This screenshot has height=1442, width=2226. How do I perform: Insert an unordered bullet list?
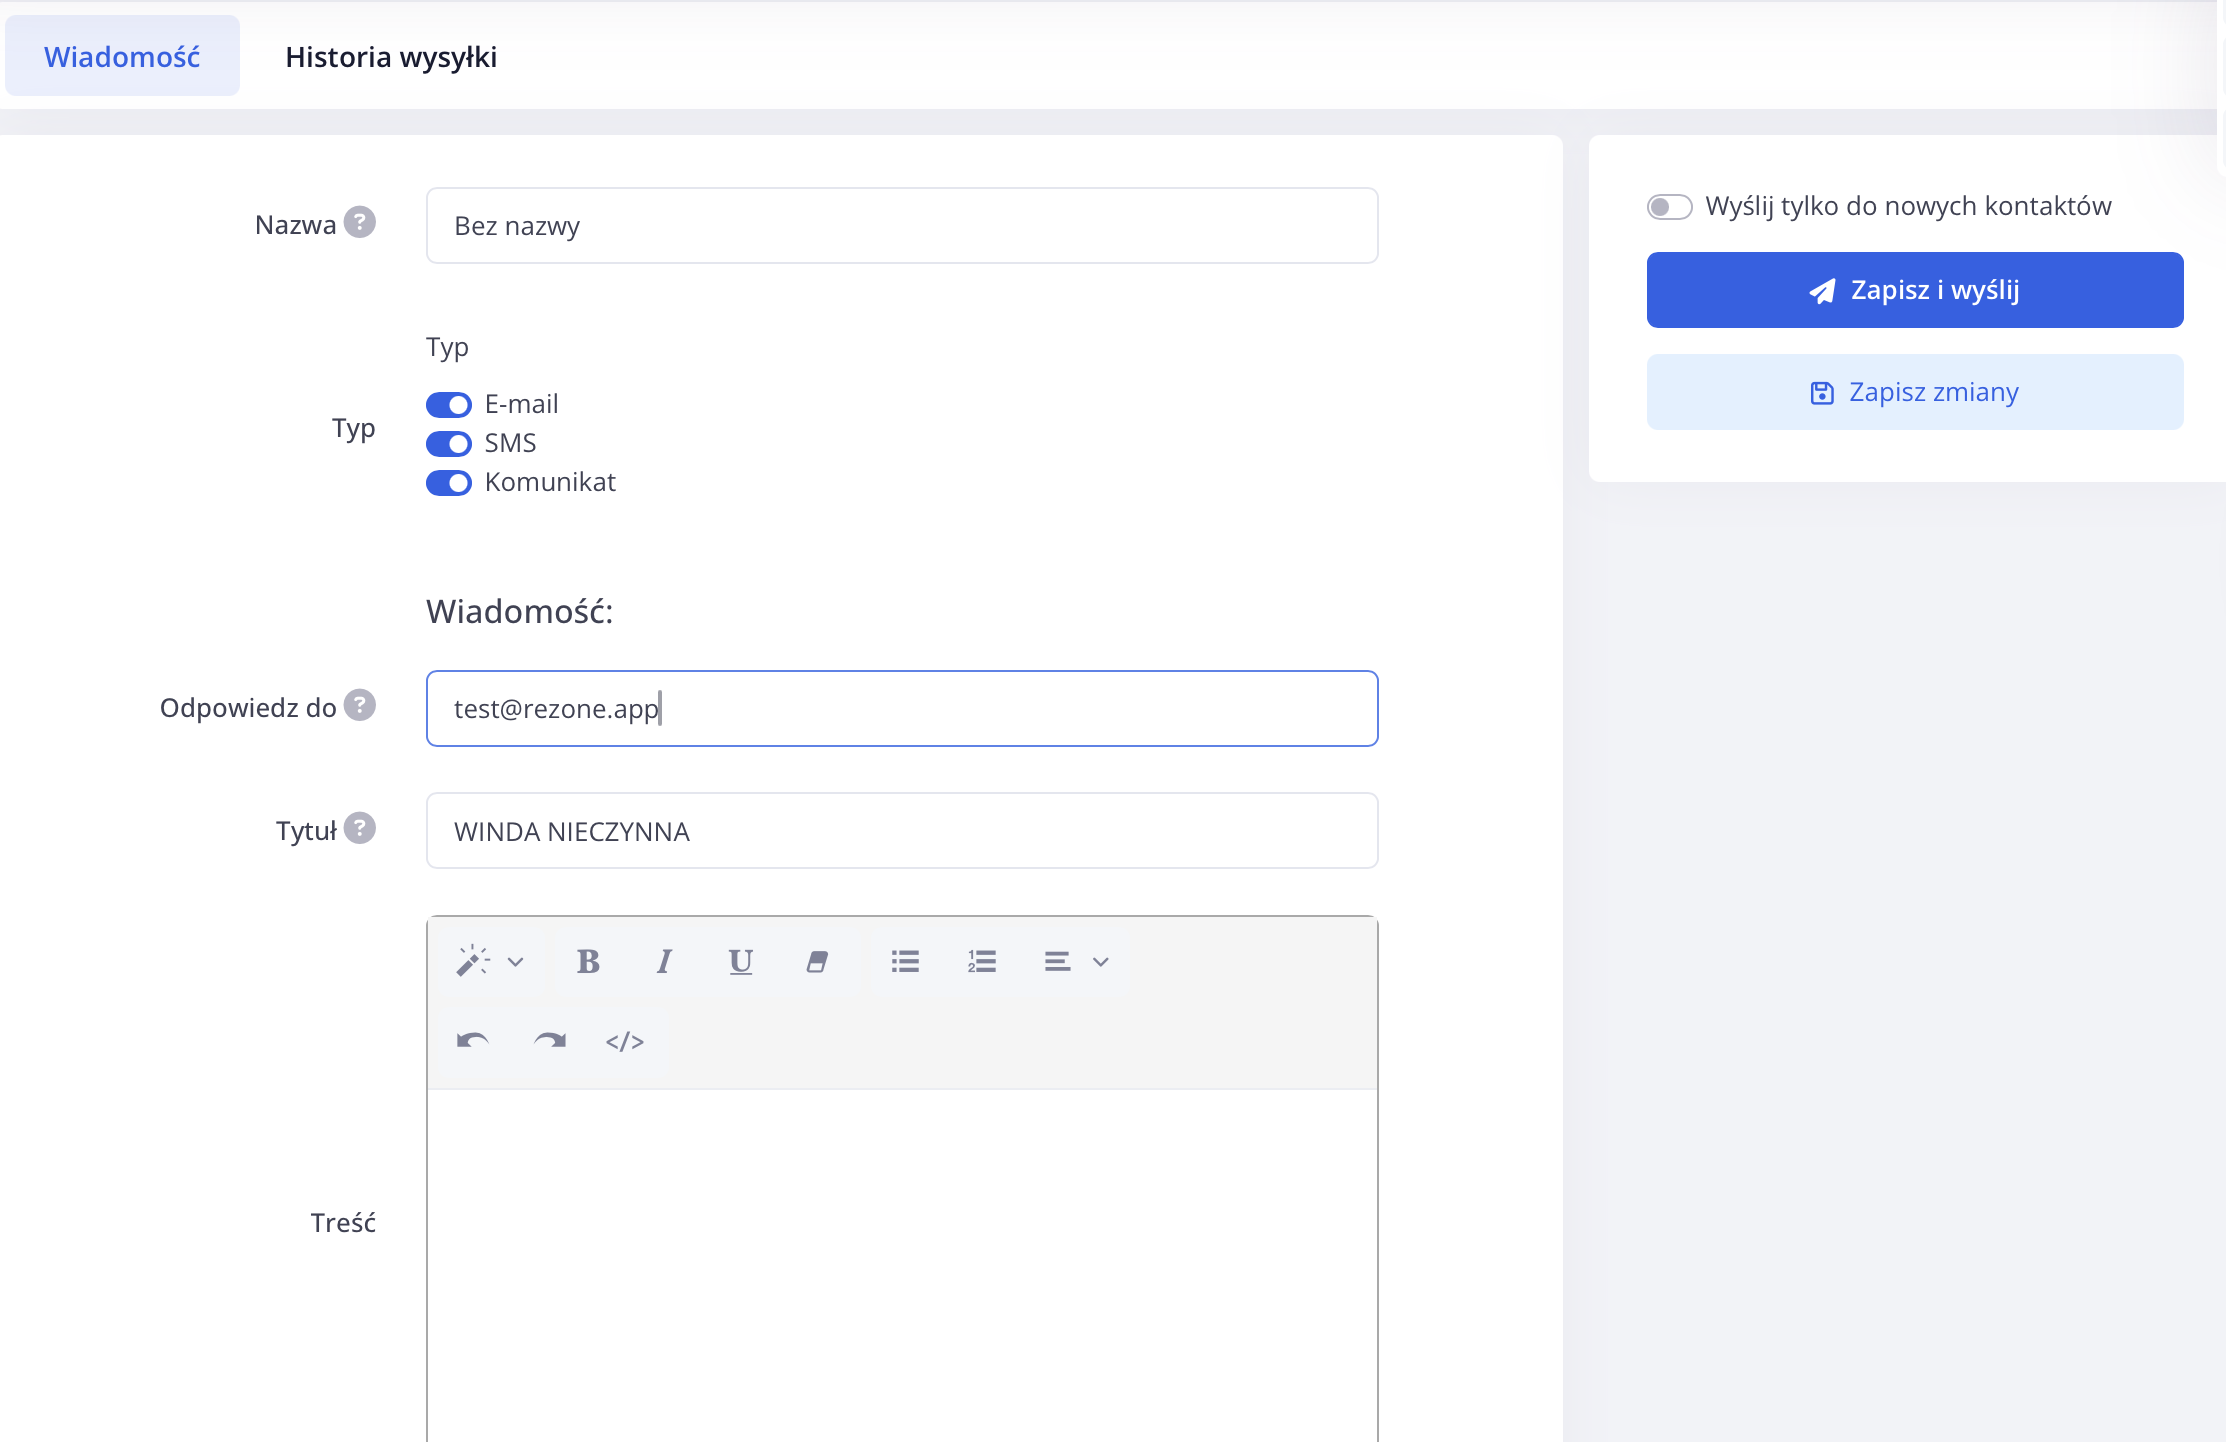coord(905,961)
